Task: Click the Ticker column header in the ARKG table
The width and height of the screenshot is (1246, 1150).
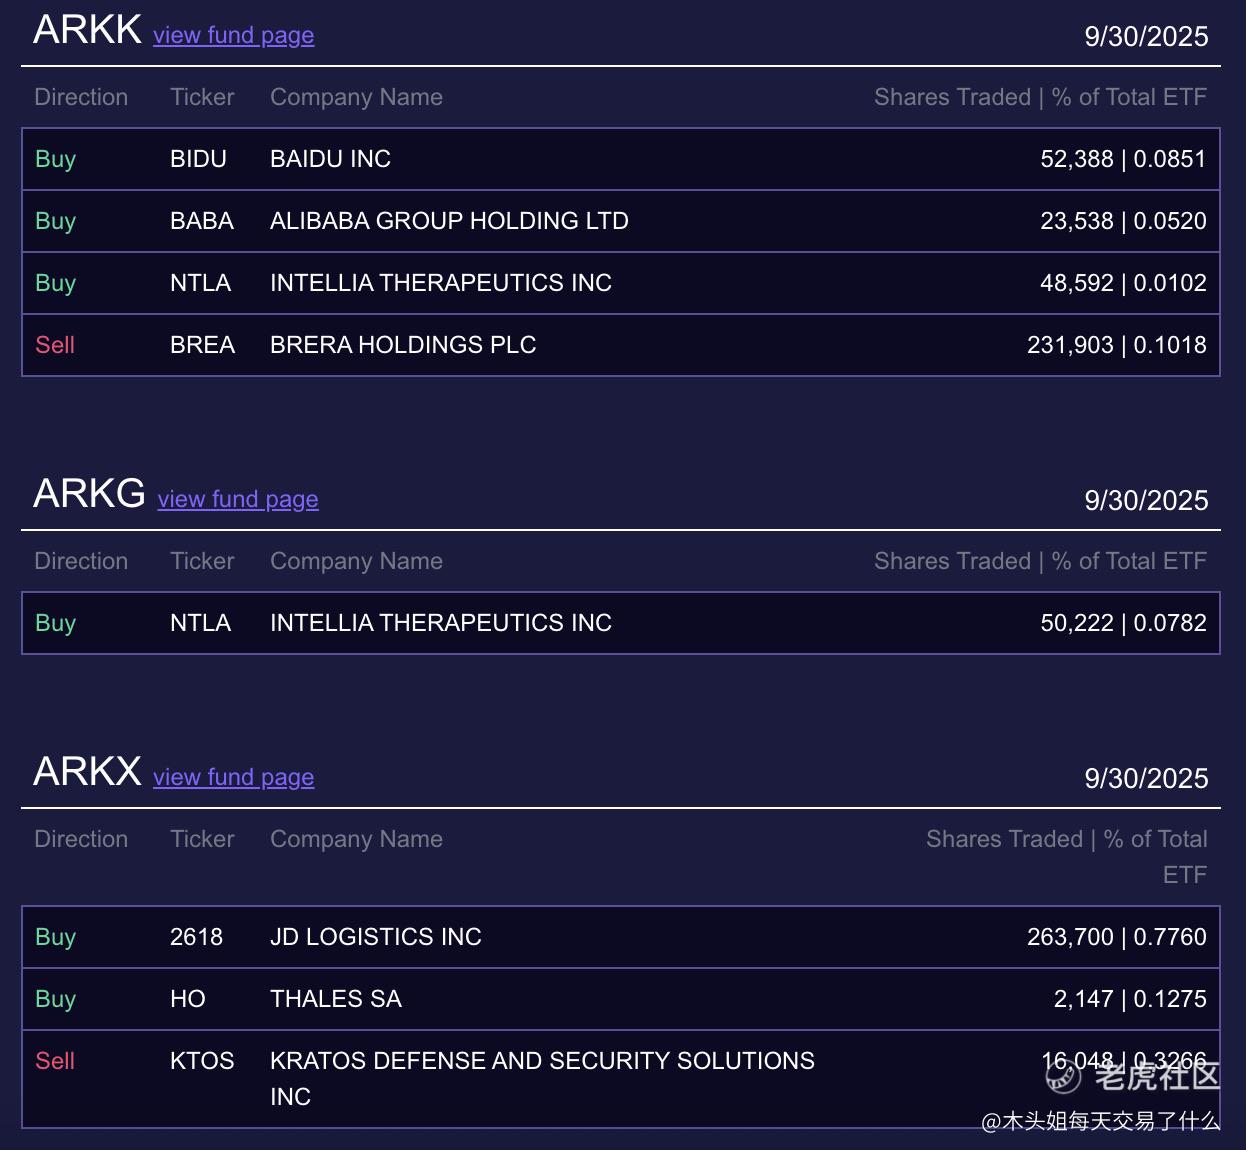Action: click(202, 561)
